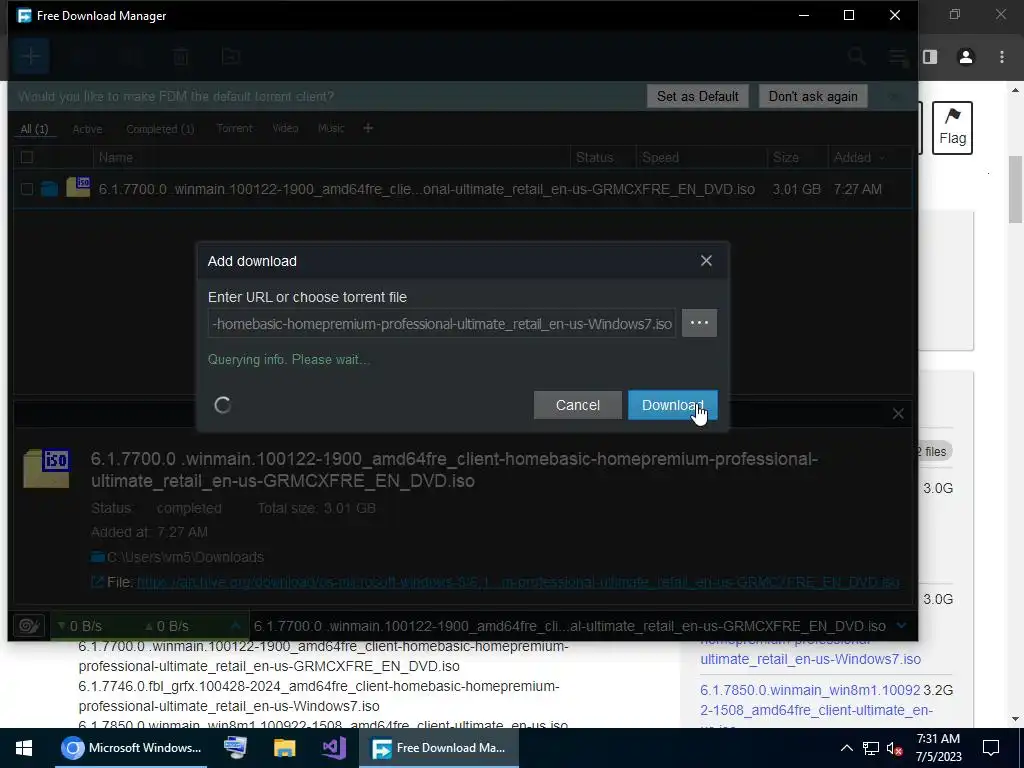Open the Windows Start menu
The image size is (1024, 768).
tap(24, 748)
